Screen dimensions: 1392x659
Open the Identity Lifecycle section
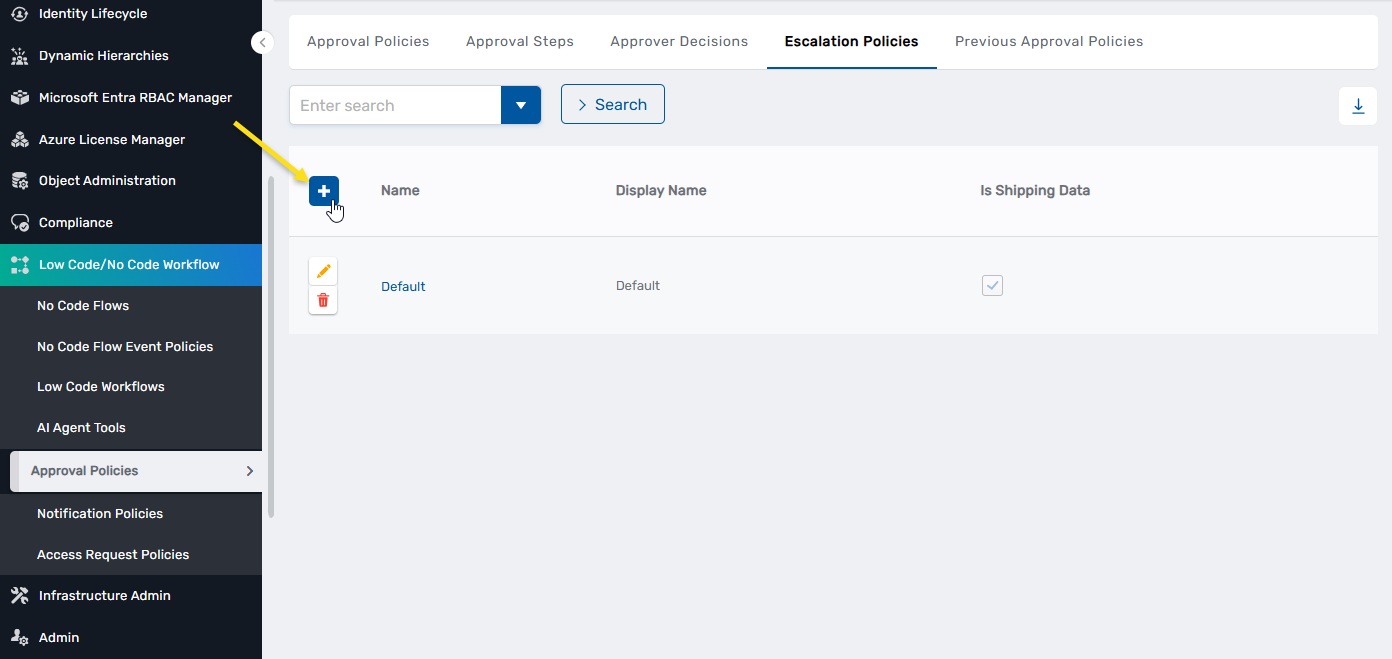92,14
